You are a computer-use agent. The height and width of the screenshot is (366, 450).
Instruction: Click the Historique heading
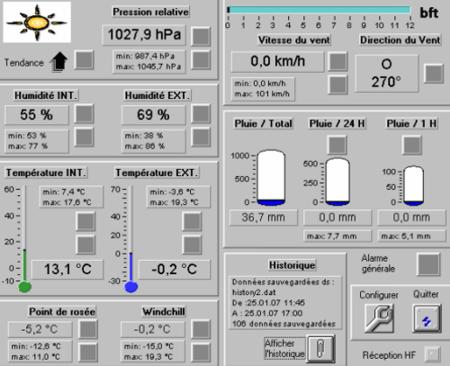[292, 265]
